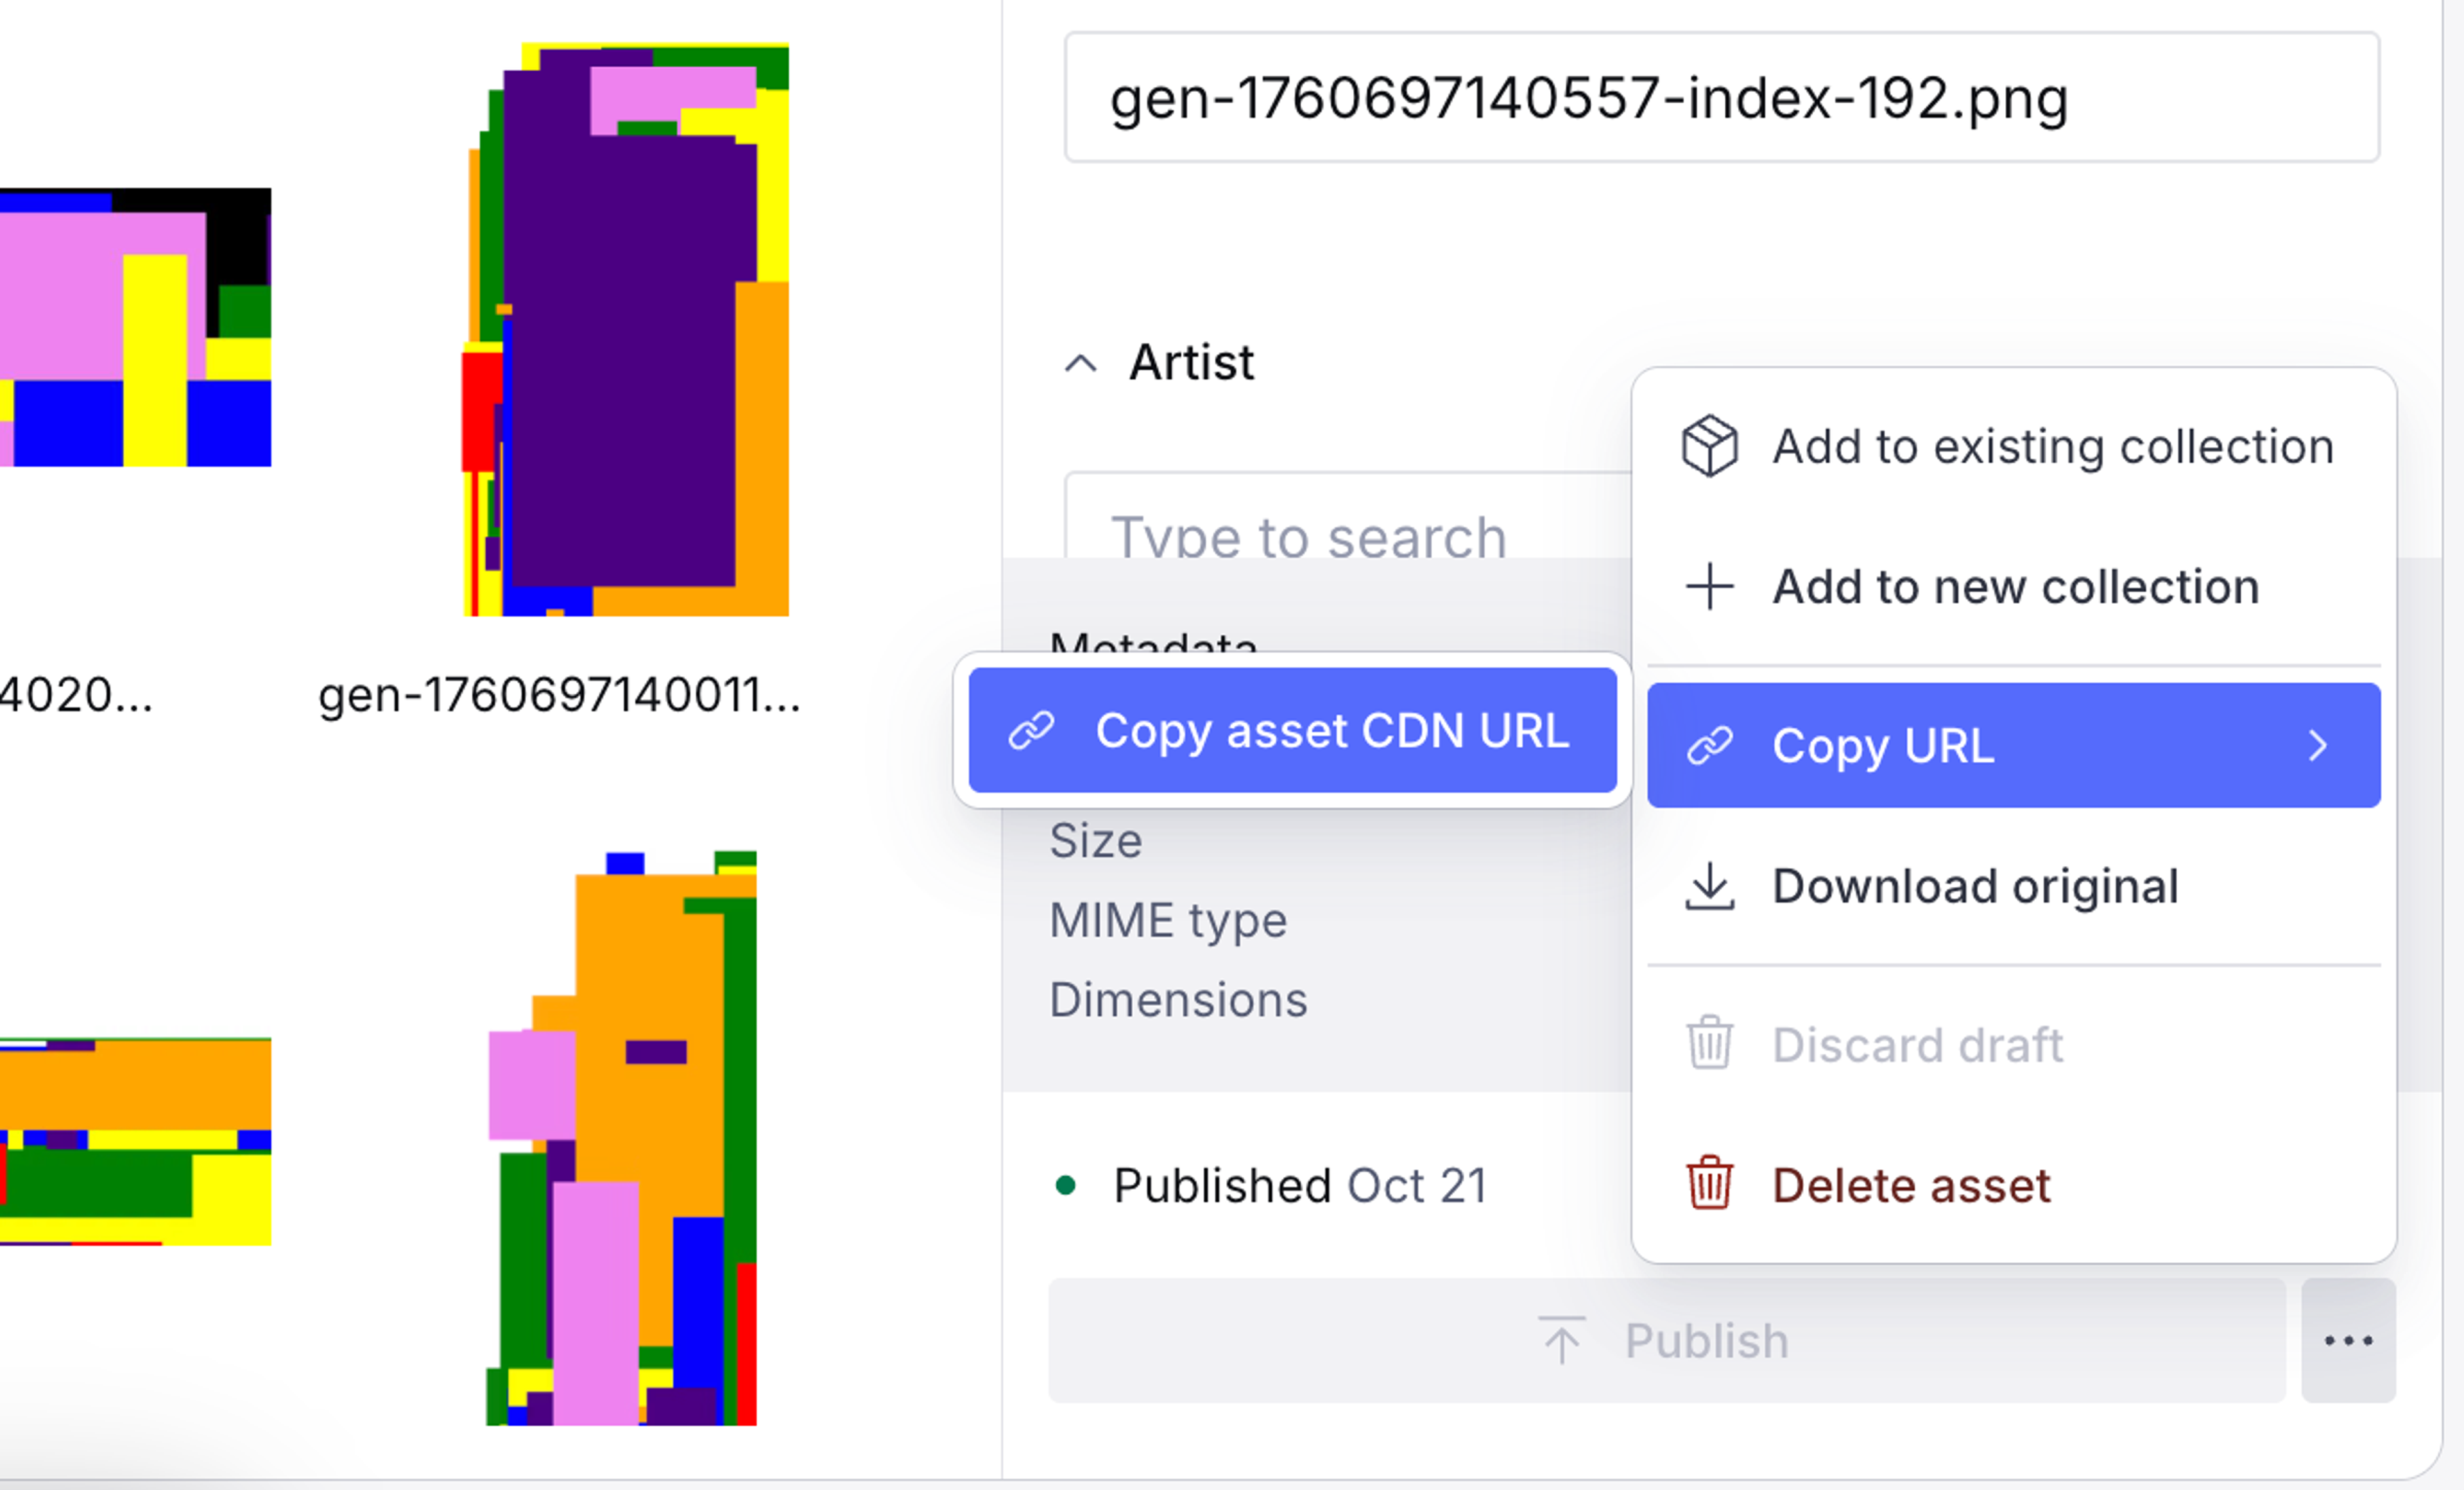Open the Copy URL submenu chevron
Image resolution: width=2464 pixels, height=1490 pixels.
click(2318, 746)
